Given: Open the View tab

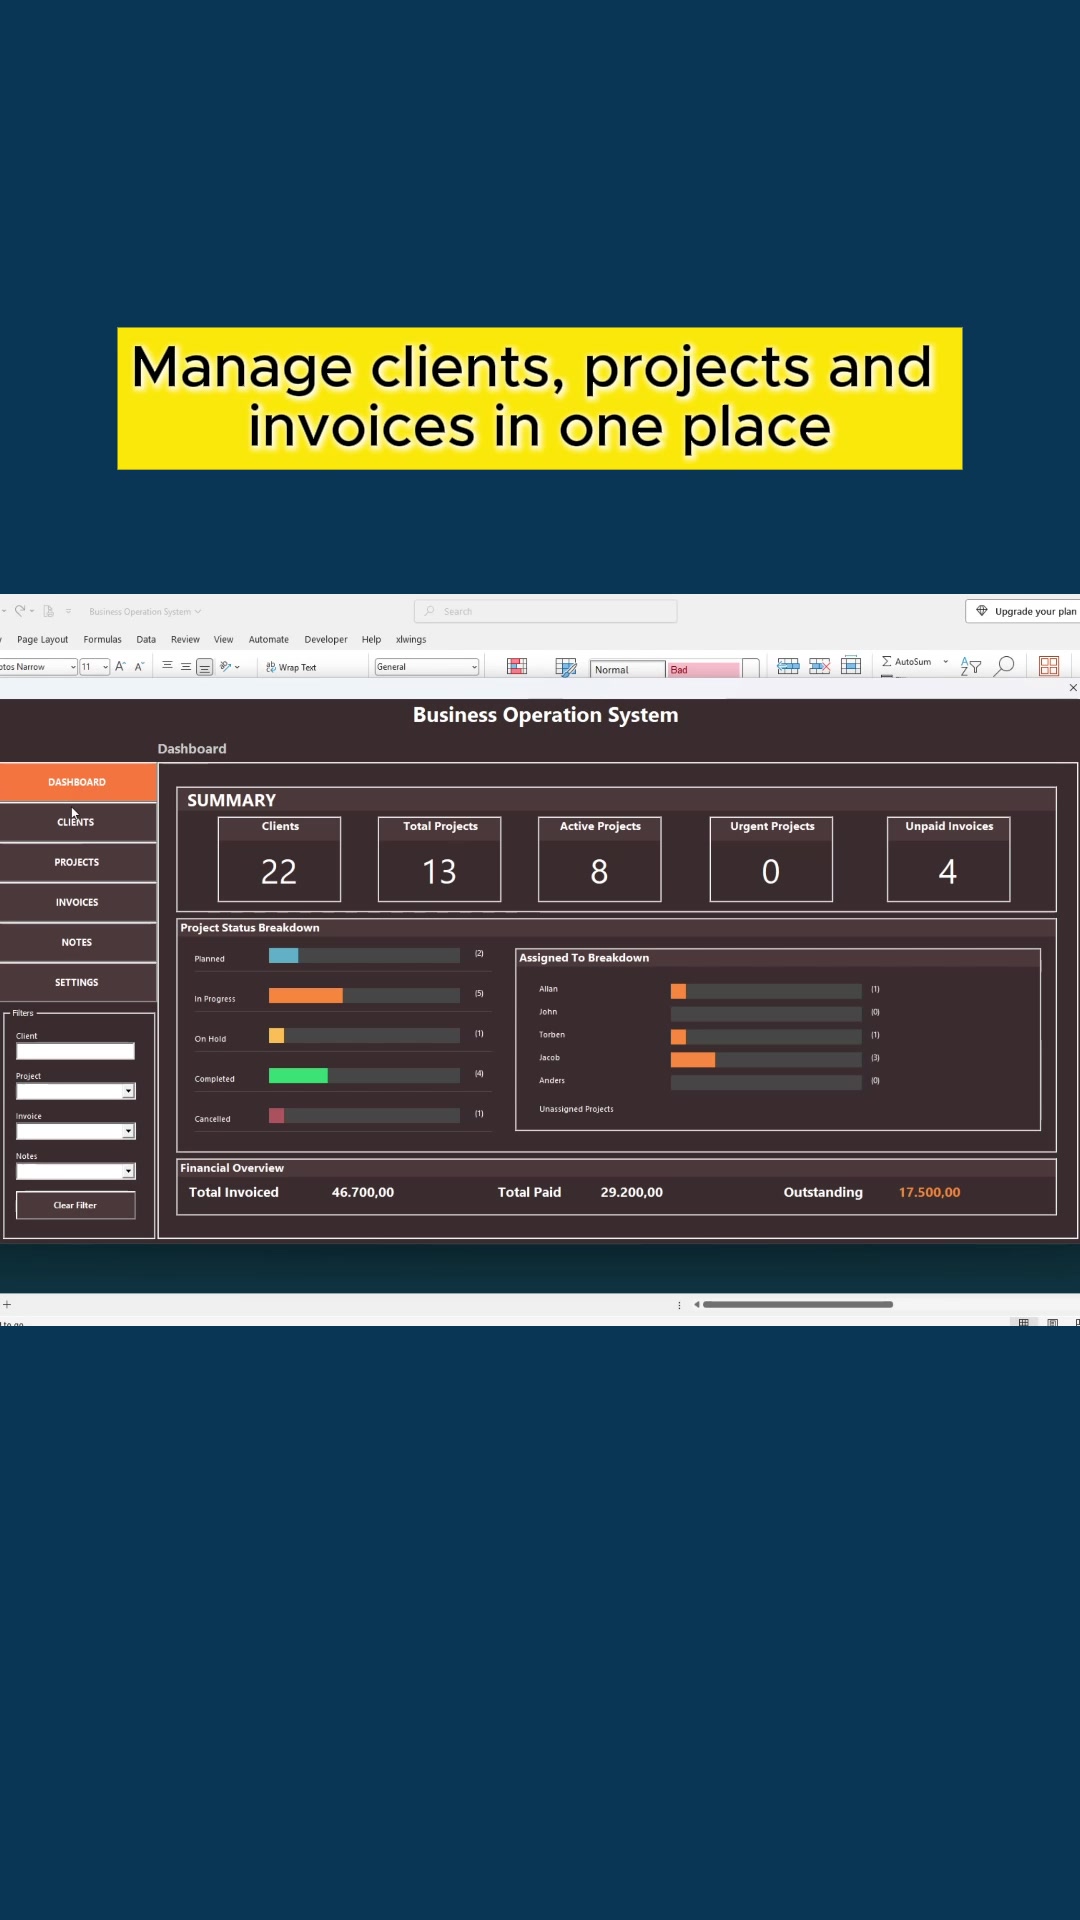Looking at the screenshot, I should pyautogui.click(x=223, y=640).
